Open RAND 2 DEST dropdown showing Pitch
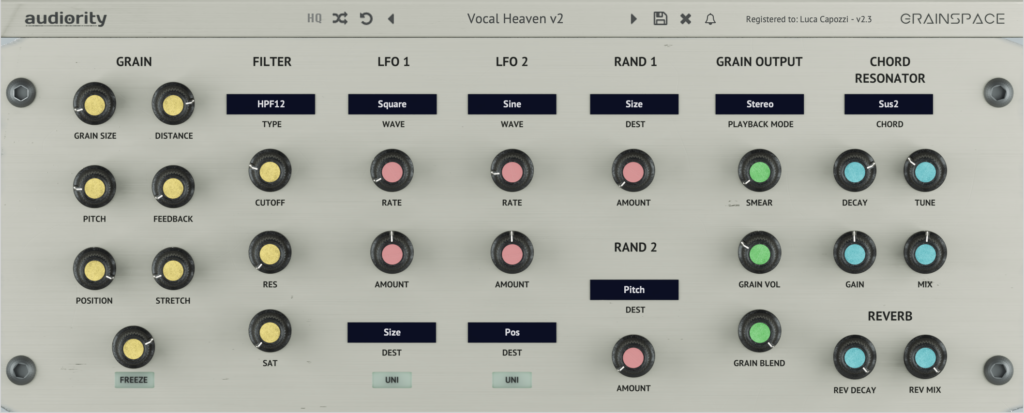 634,289
